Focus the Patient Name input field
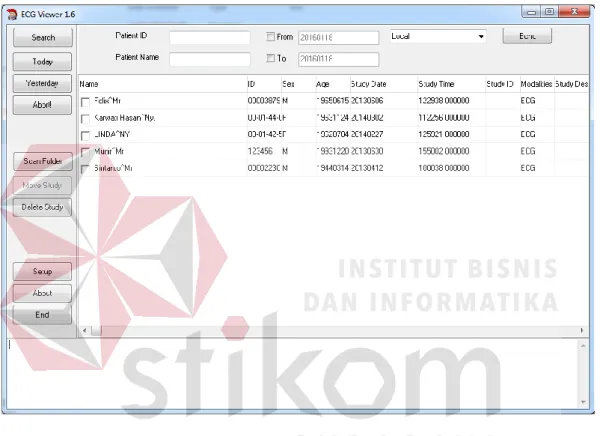 tap(210, 59)
